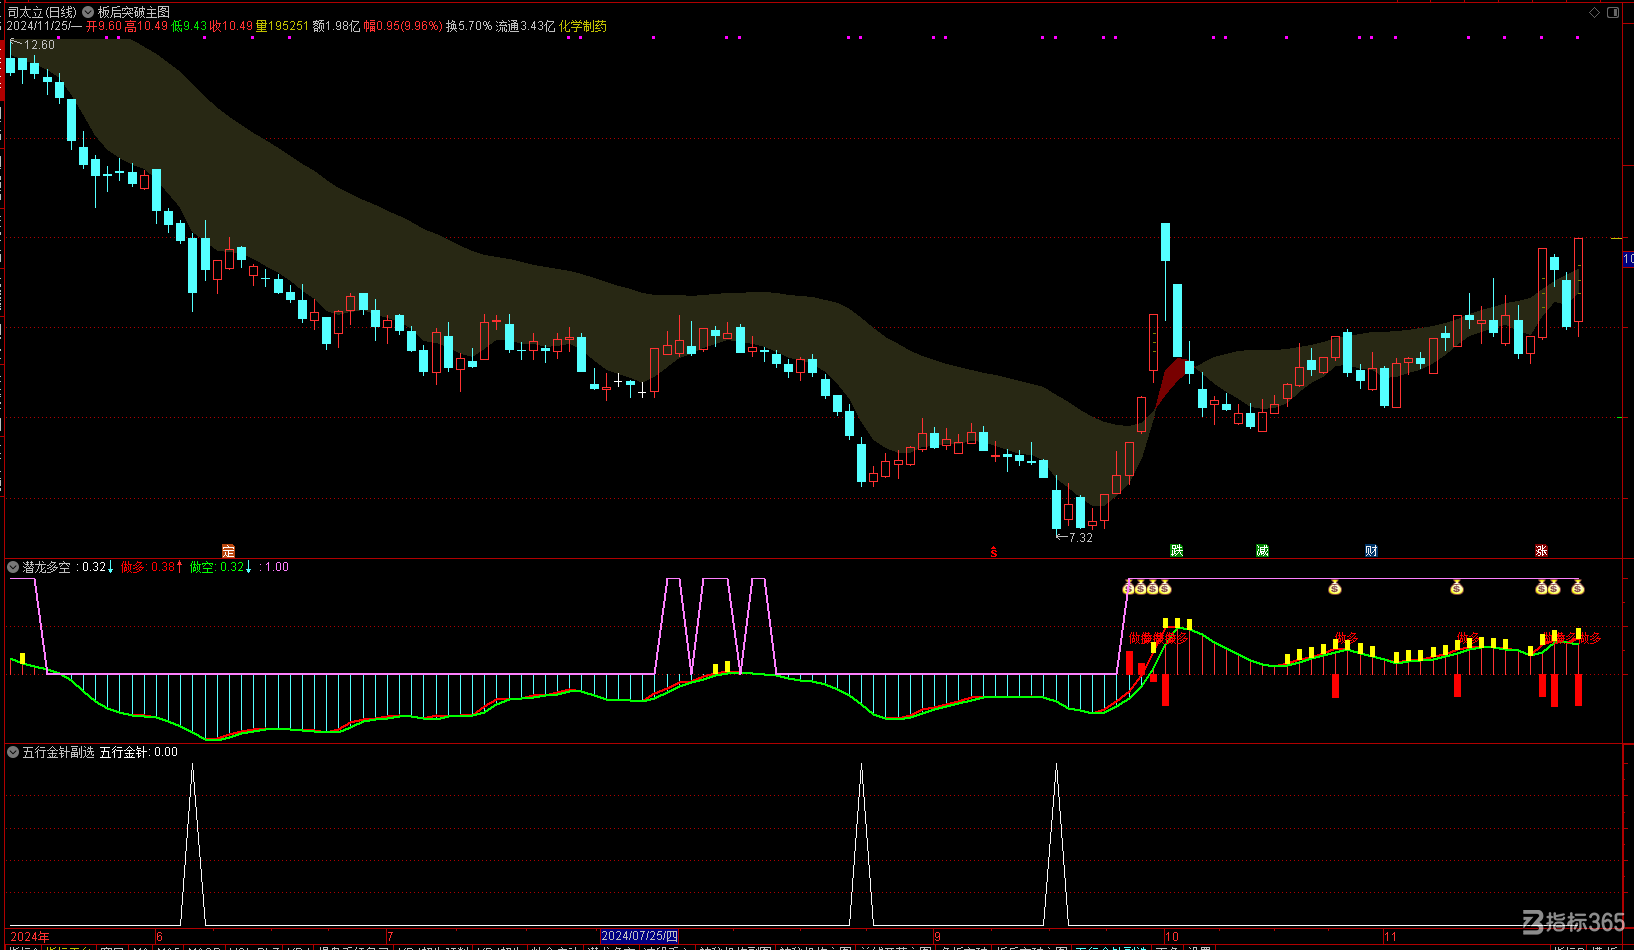The height and width of the screenshot is (950, 1634).
Task: Click the 收10.49 close price readout
Action: pyautogui.click(x=231, y=26)
